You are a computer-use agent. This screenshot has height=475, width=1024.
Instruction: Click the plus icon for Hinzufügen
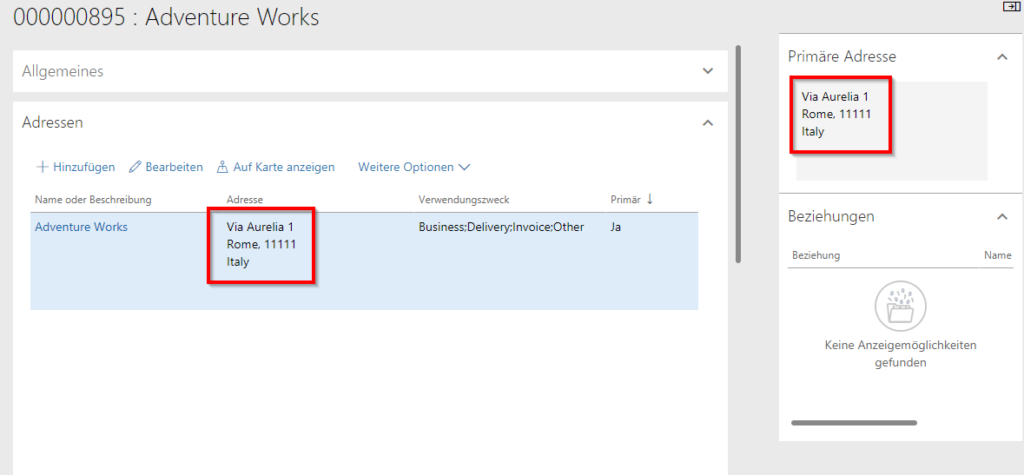(x=42, y=167)
